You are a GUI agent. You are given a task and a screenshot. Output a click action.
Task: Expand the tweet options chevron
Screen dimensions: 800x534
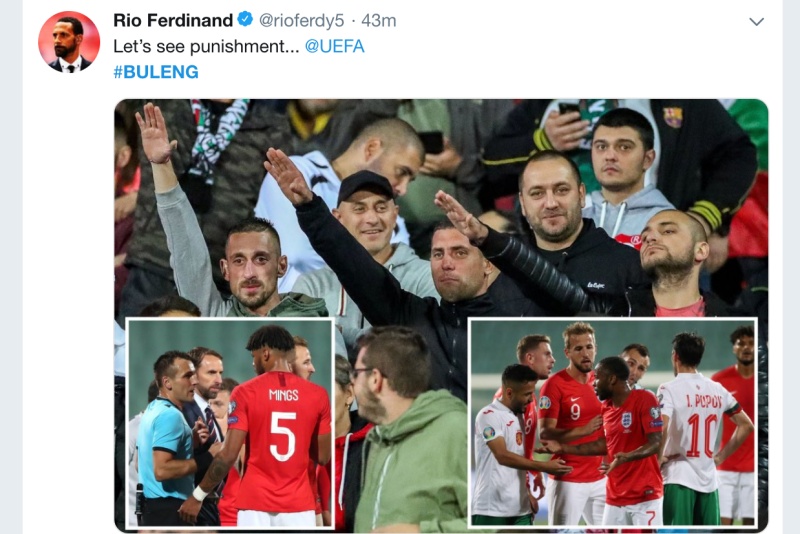tap(756, 21)
